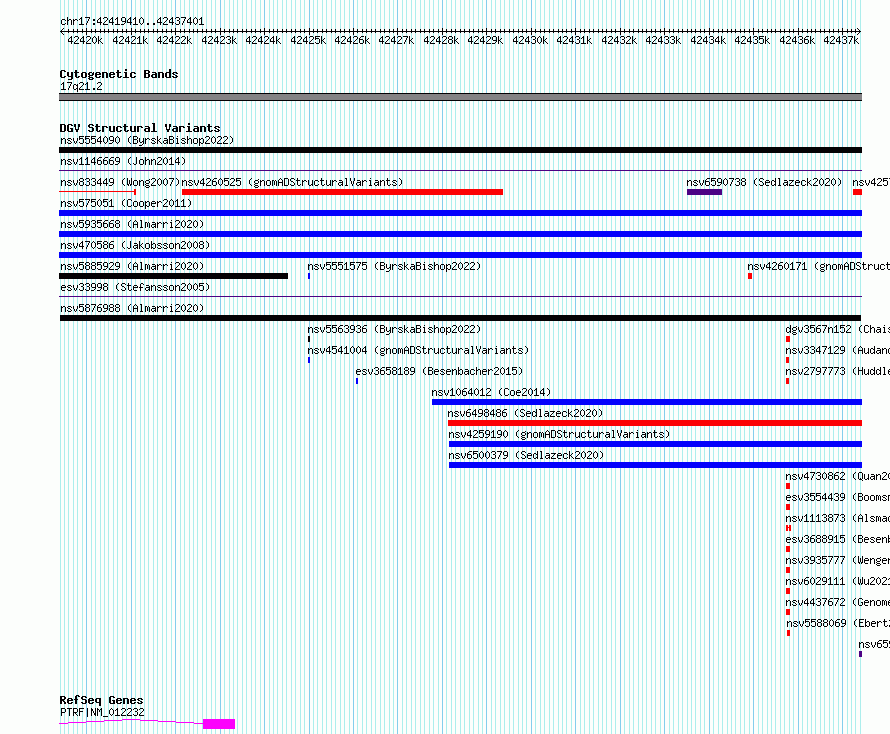Image resolution: width=890 pixels, height=734 pixels.
Task: Click the 42437k ruler label
Action: (841, 40)
